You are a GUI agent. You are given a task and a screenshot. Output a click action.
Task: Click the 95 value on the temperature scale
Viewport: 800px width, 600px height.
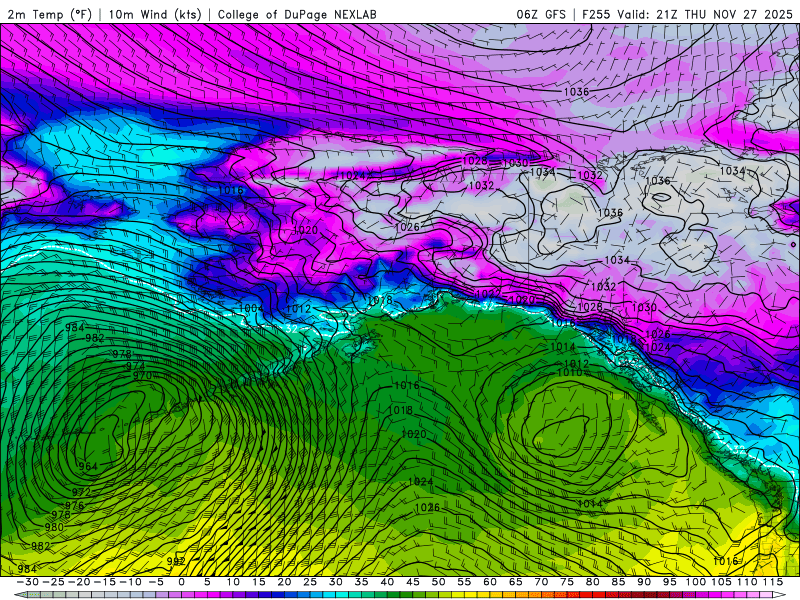669,582
